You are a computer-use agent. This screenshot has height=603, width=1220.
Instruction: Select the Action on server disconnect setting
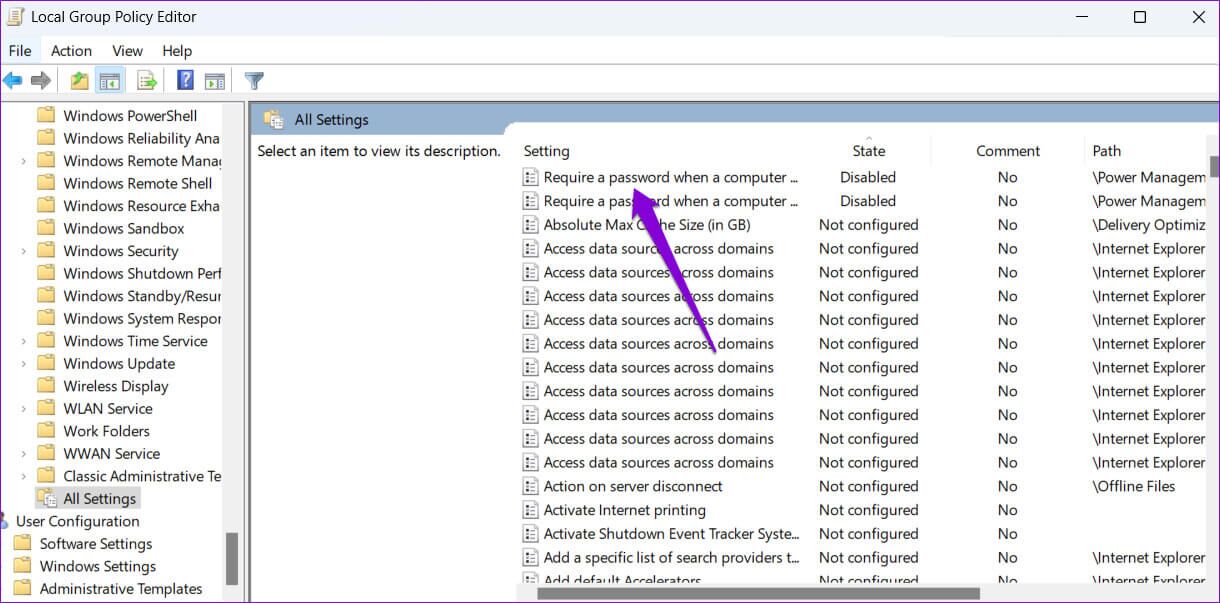633,486
